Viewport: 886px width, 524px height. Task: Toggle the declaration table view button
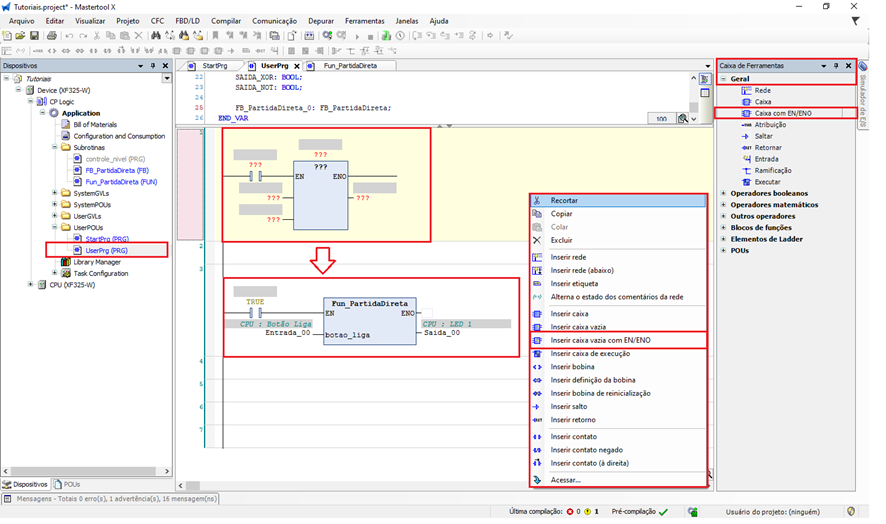[704, 93]
